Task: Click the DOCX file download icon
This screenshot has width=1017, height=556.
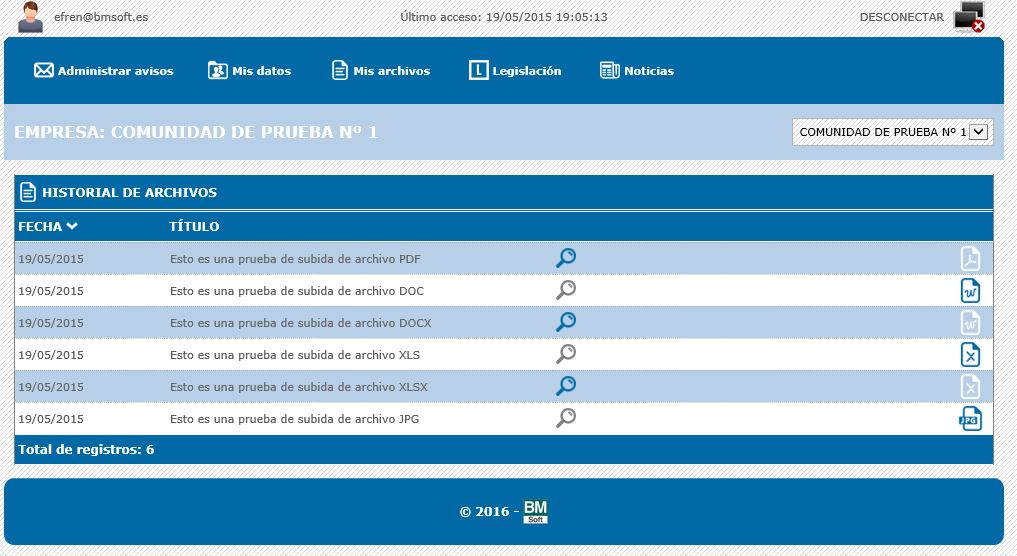Action: pos(970,323)
